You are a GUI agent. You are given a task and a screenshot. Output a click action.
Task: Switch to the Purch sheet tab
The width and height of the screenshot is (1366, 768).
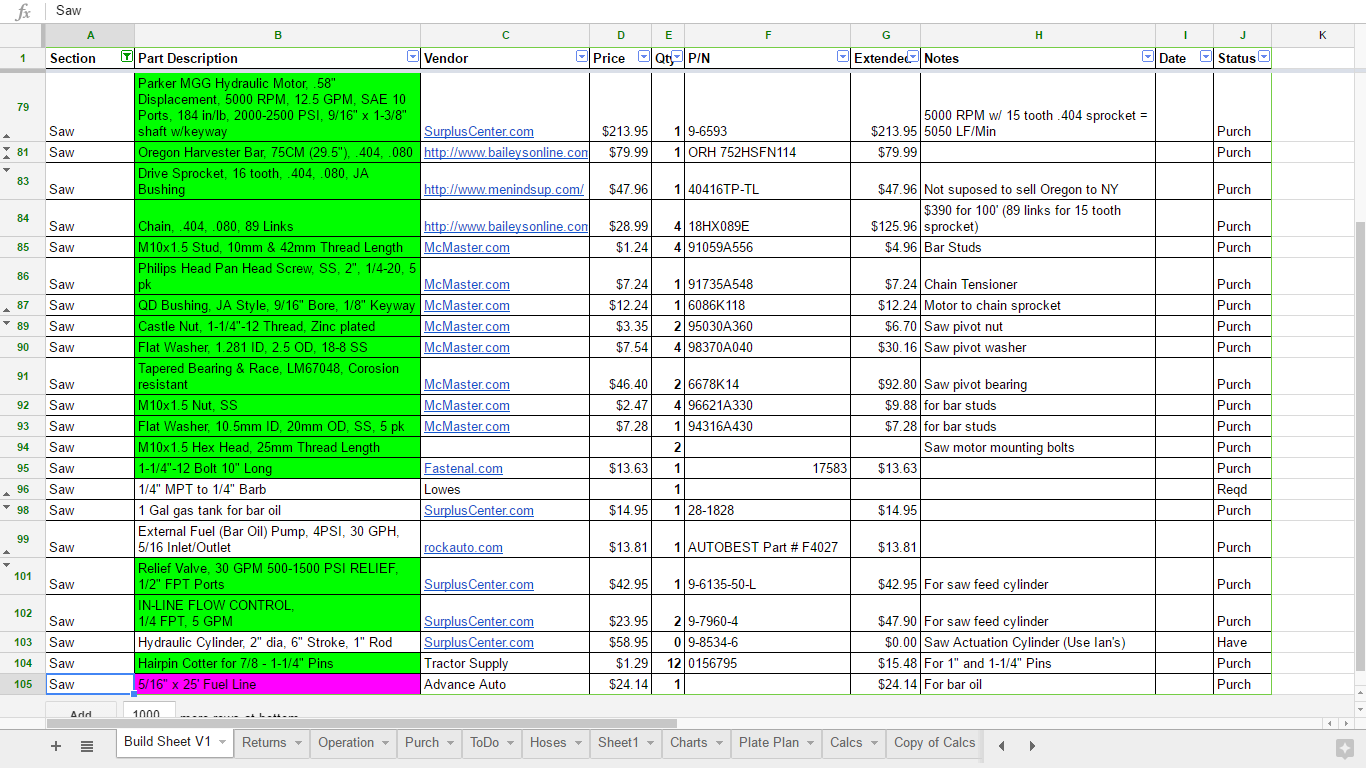422,743
